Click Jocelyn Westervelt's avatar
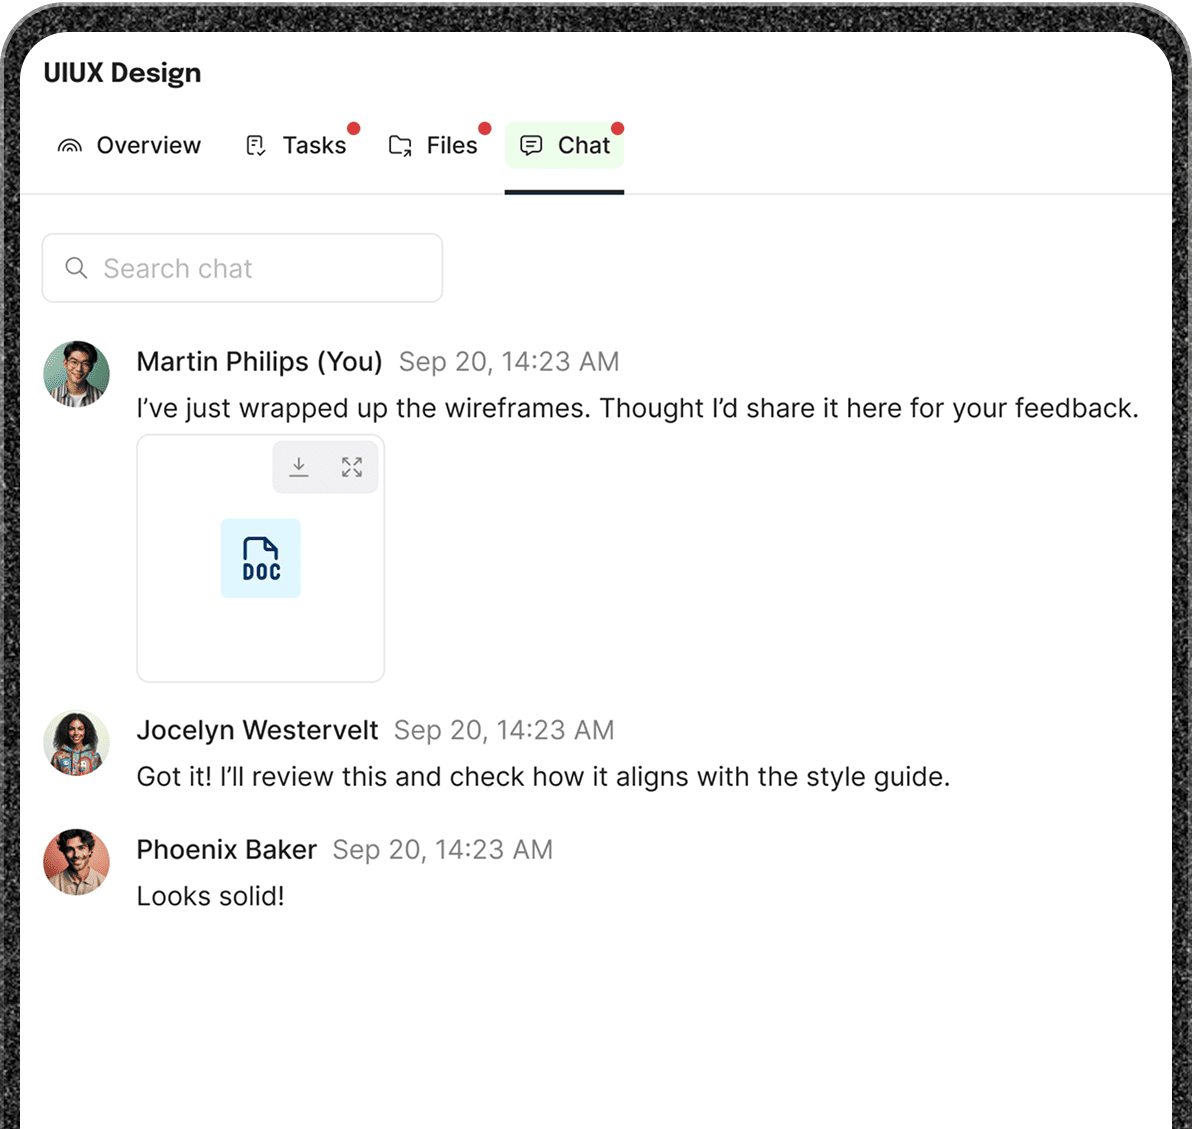 coord(76,743)
